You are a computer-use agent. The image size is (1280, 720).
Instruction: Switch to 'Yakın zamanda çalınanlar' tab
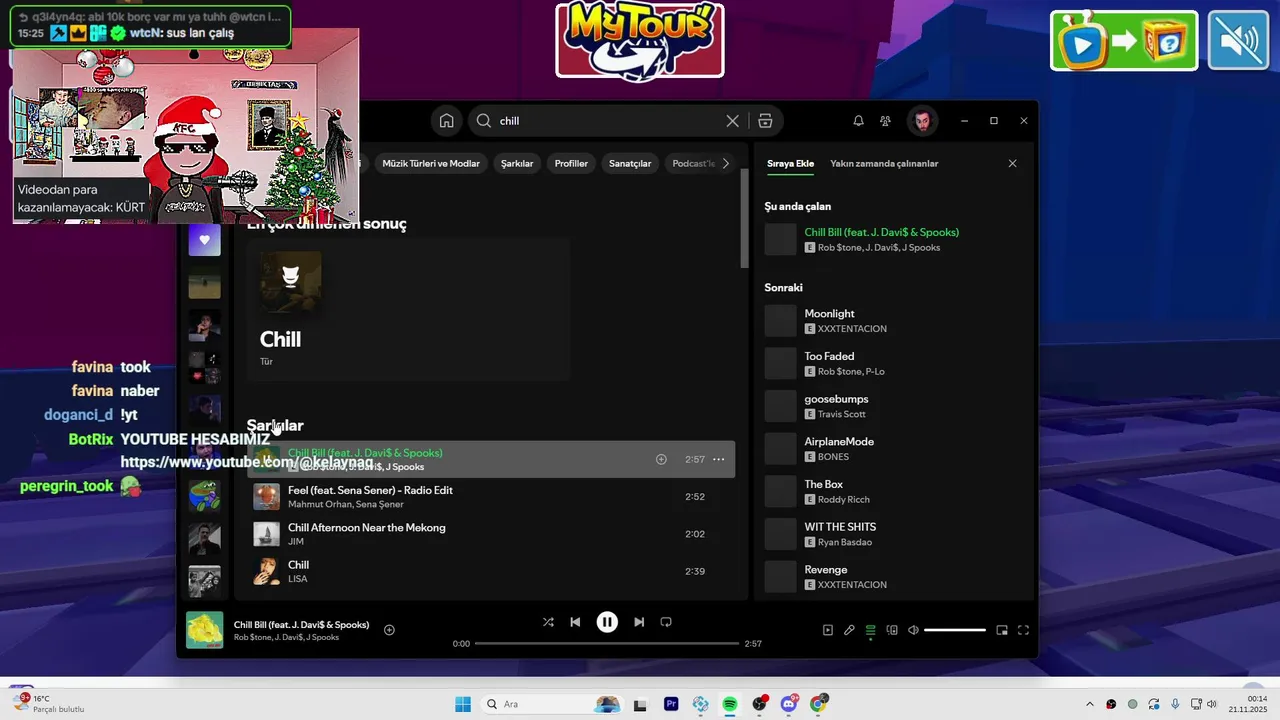[x=884, y=163]
